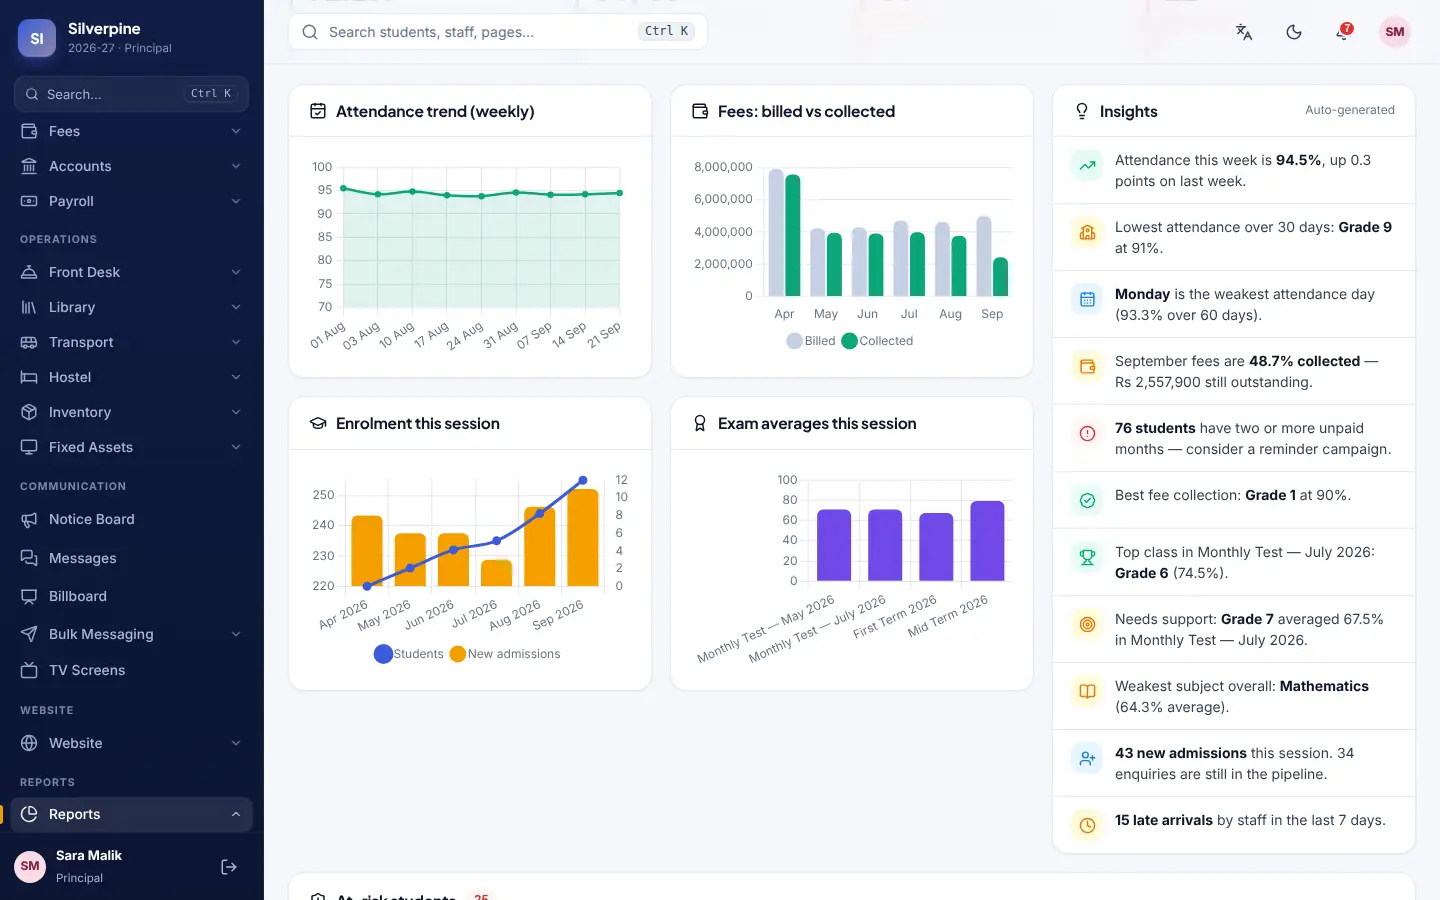This screenshot has width=1440, height=900.
Task: Click the Transport bus icon in sidebar
Action: (x=29, y=342)
